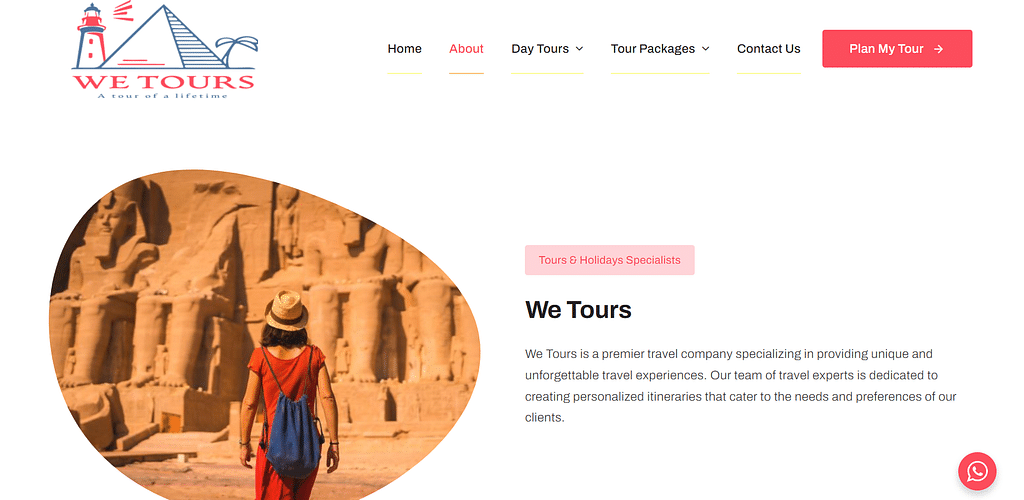The height and width of the screenshot is (500, 1024).
Task: Open WhatsApp chat floating icon
Action: pos(977,471)
